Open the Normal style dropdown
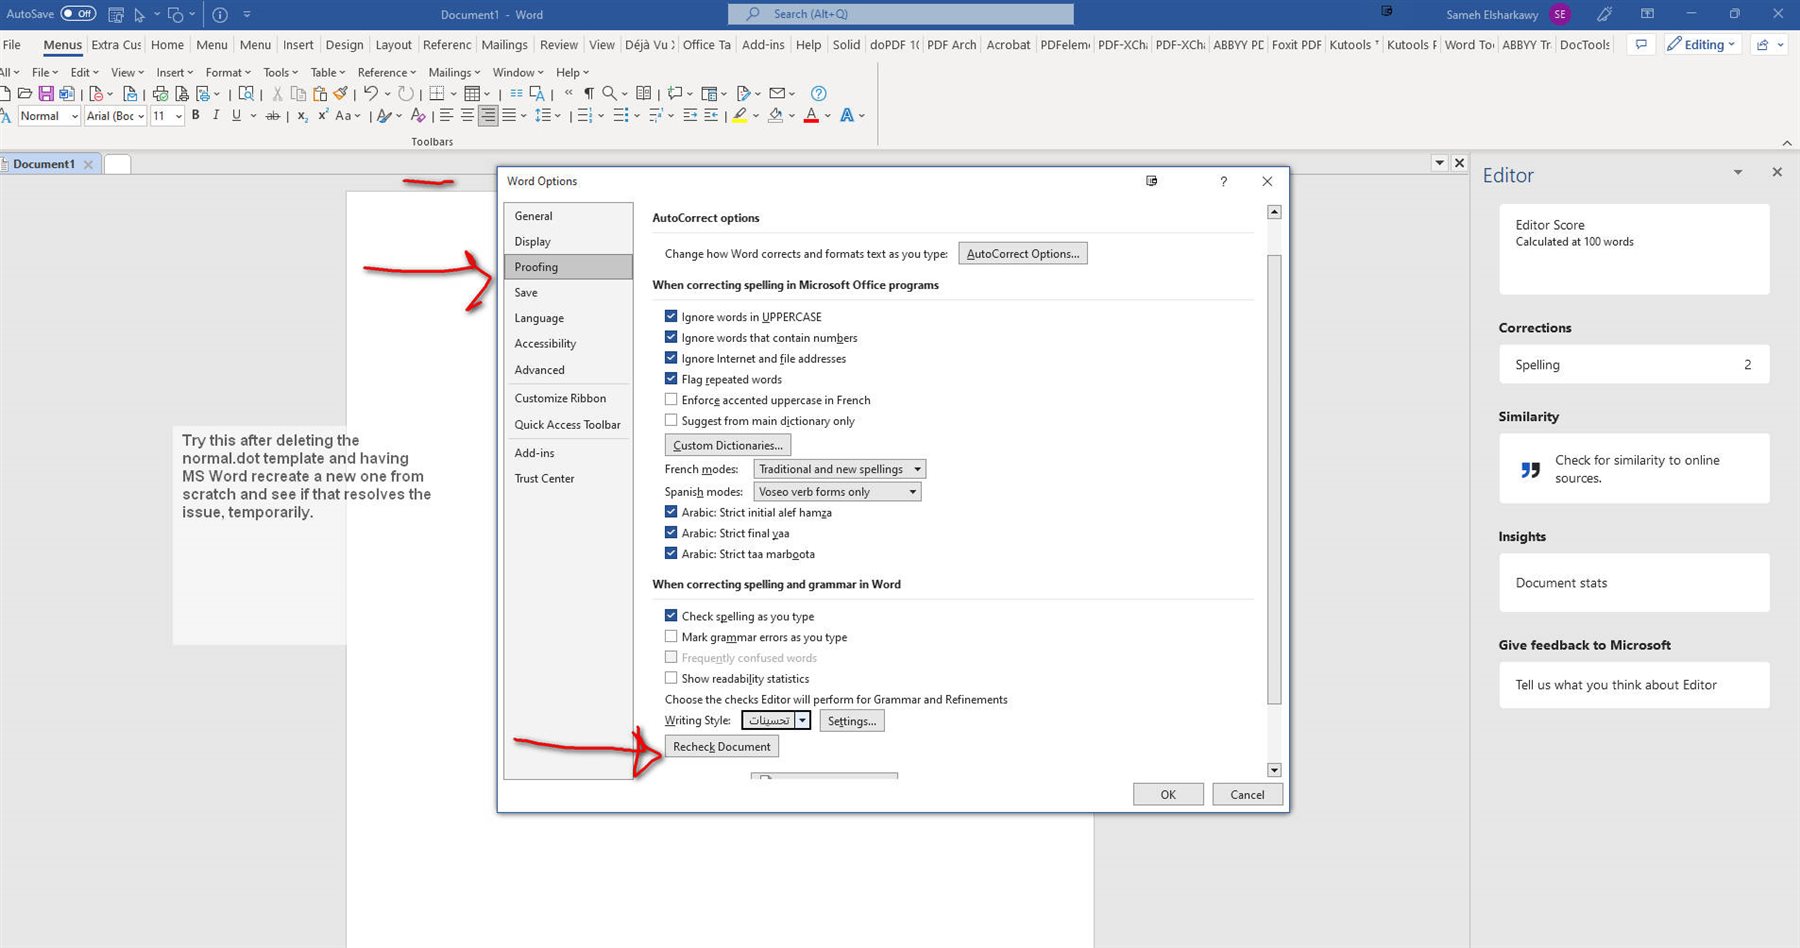The height and width of the screenshot is (948, 1800). [x=74, y=116]
